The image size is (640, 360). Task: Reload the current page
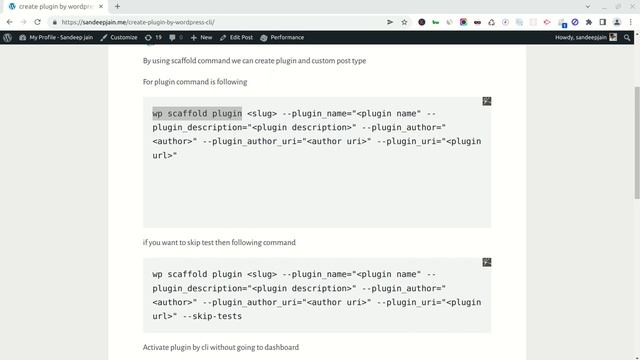[x=37, y=22]
